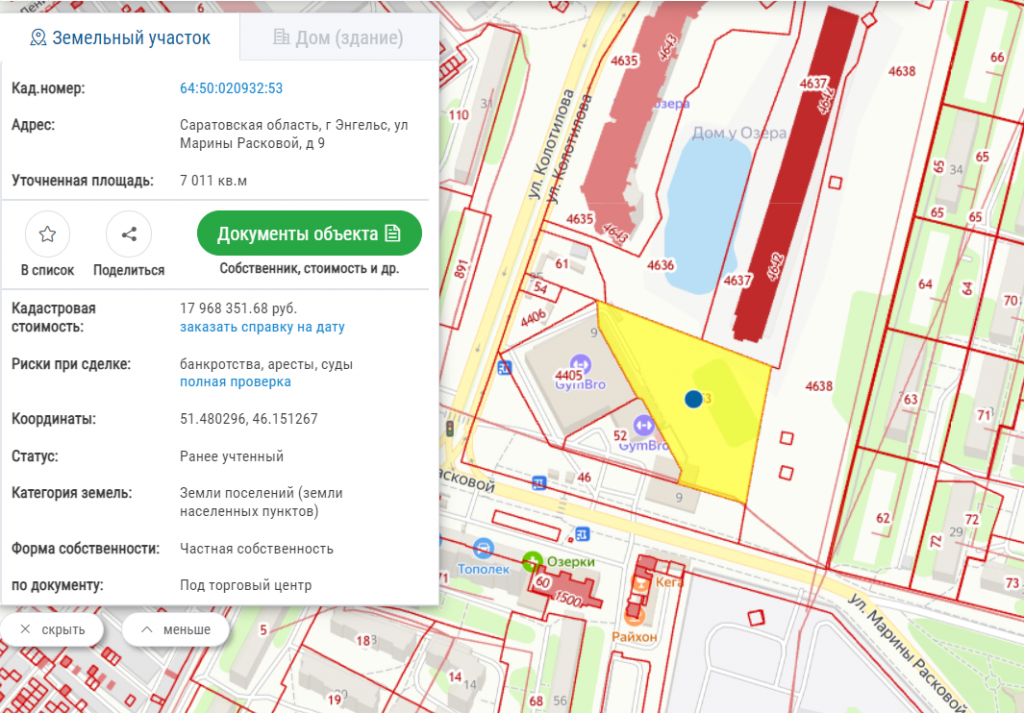Click status text Ранее учтенный
This screenshot has width=1024, height=713.
[x=232, y=456]
